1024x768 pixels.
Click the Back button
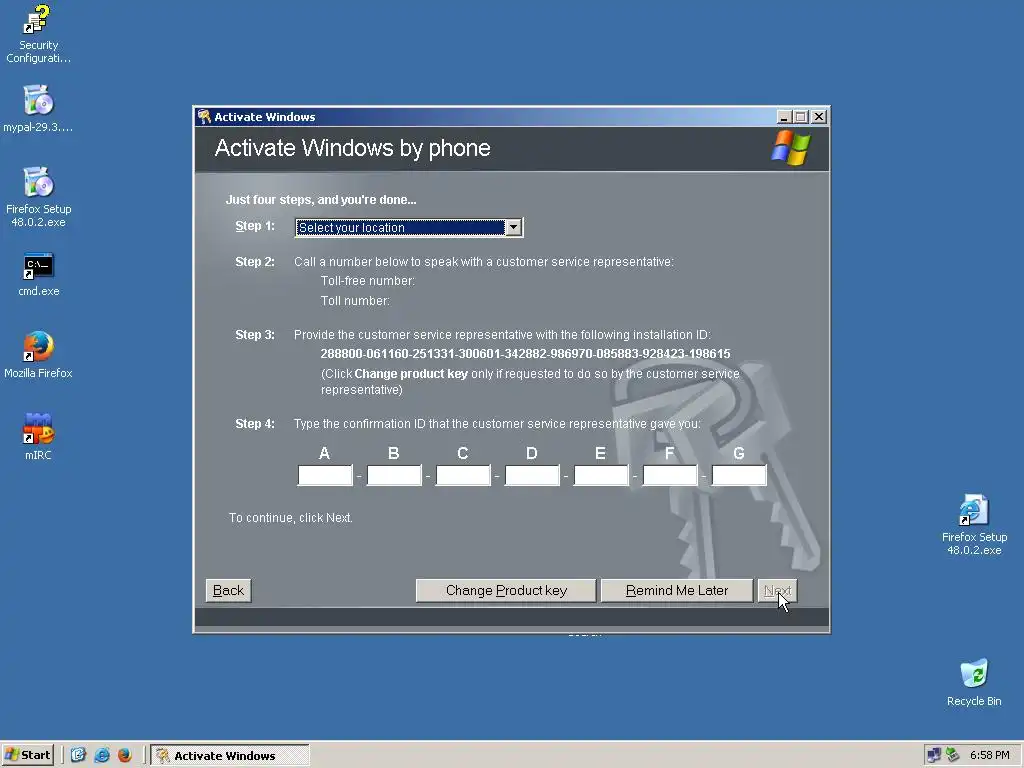(228, 590)
